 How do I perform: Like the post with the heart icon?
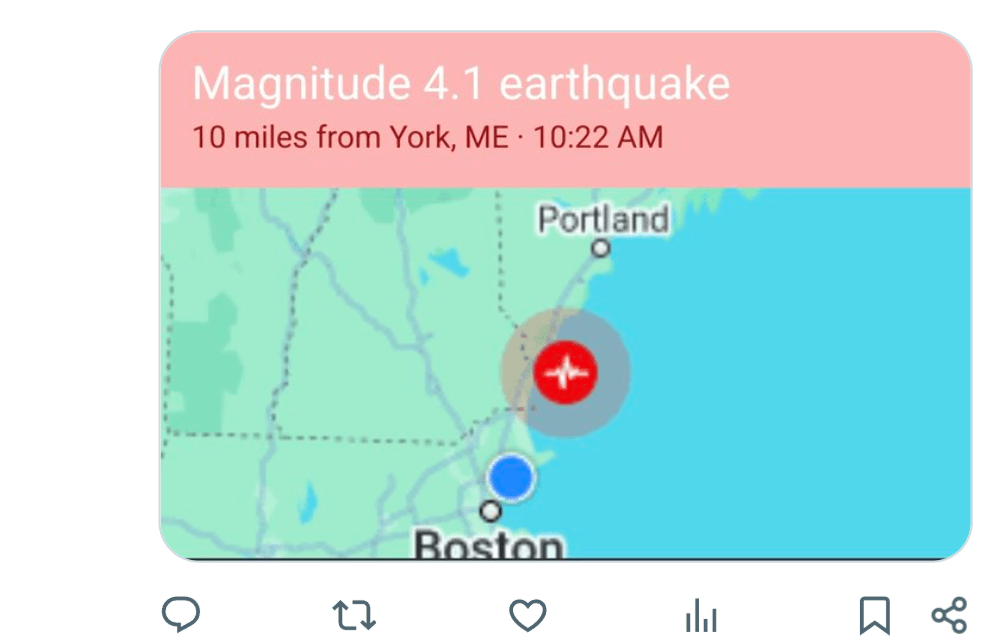[x=527, y=614]
